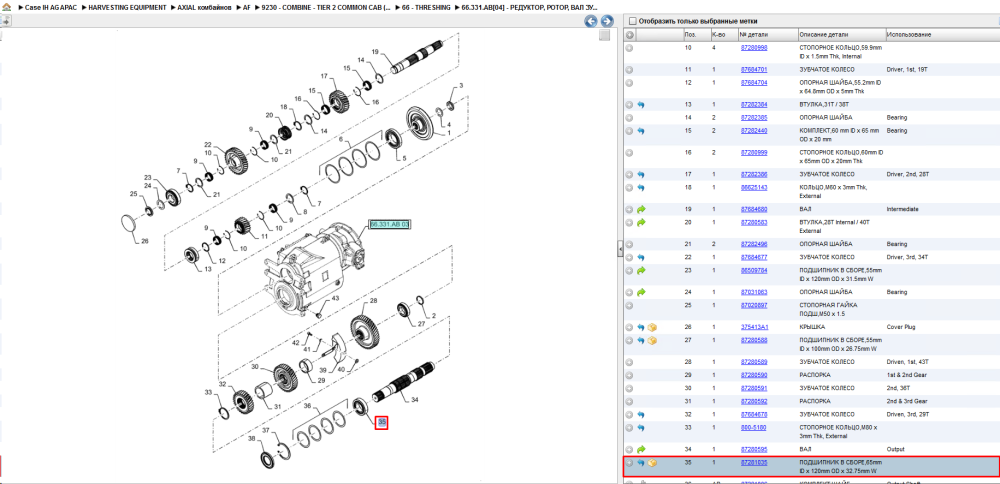
Task: Sort by 'Описание детали' column header
Action: click(x=841, y=34)
